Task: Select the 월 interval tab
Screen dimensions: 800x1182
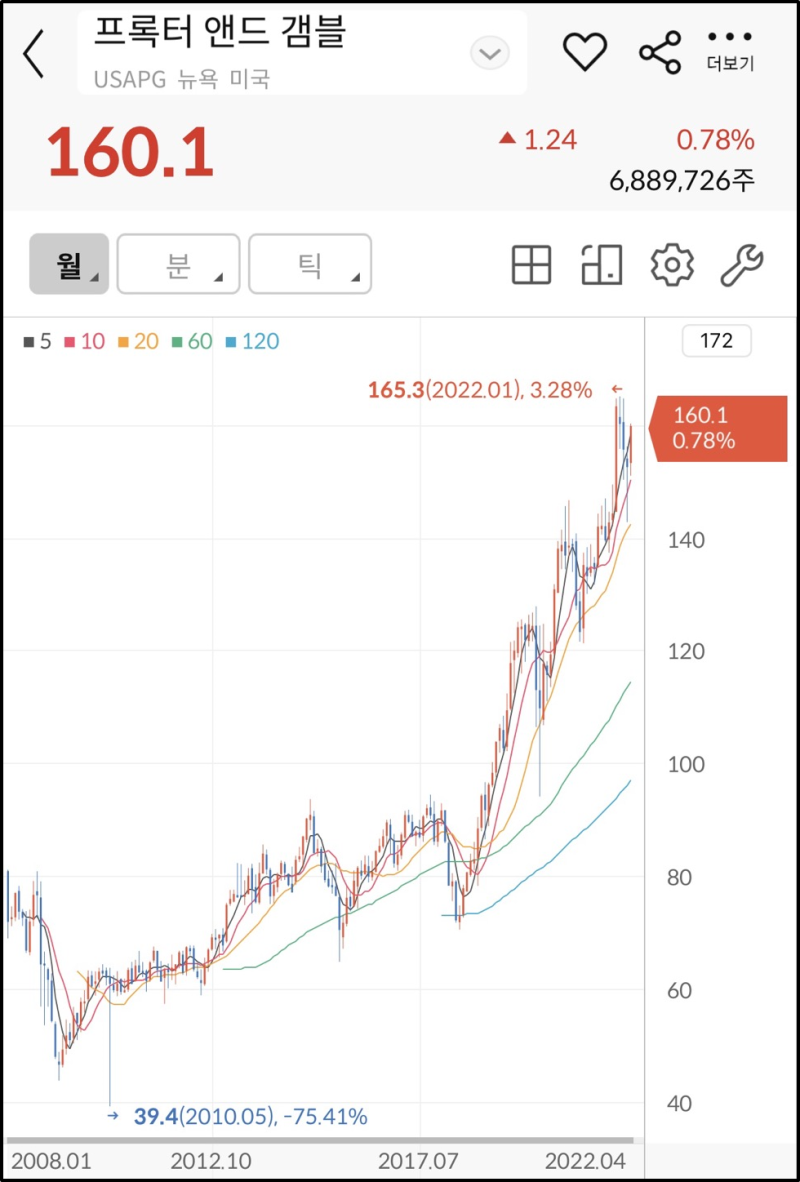Action: (x=68, y=263)
